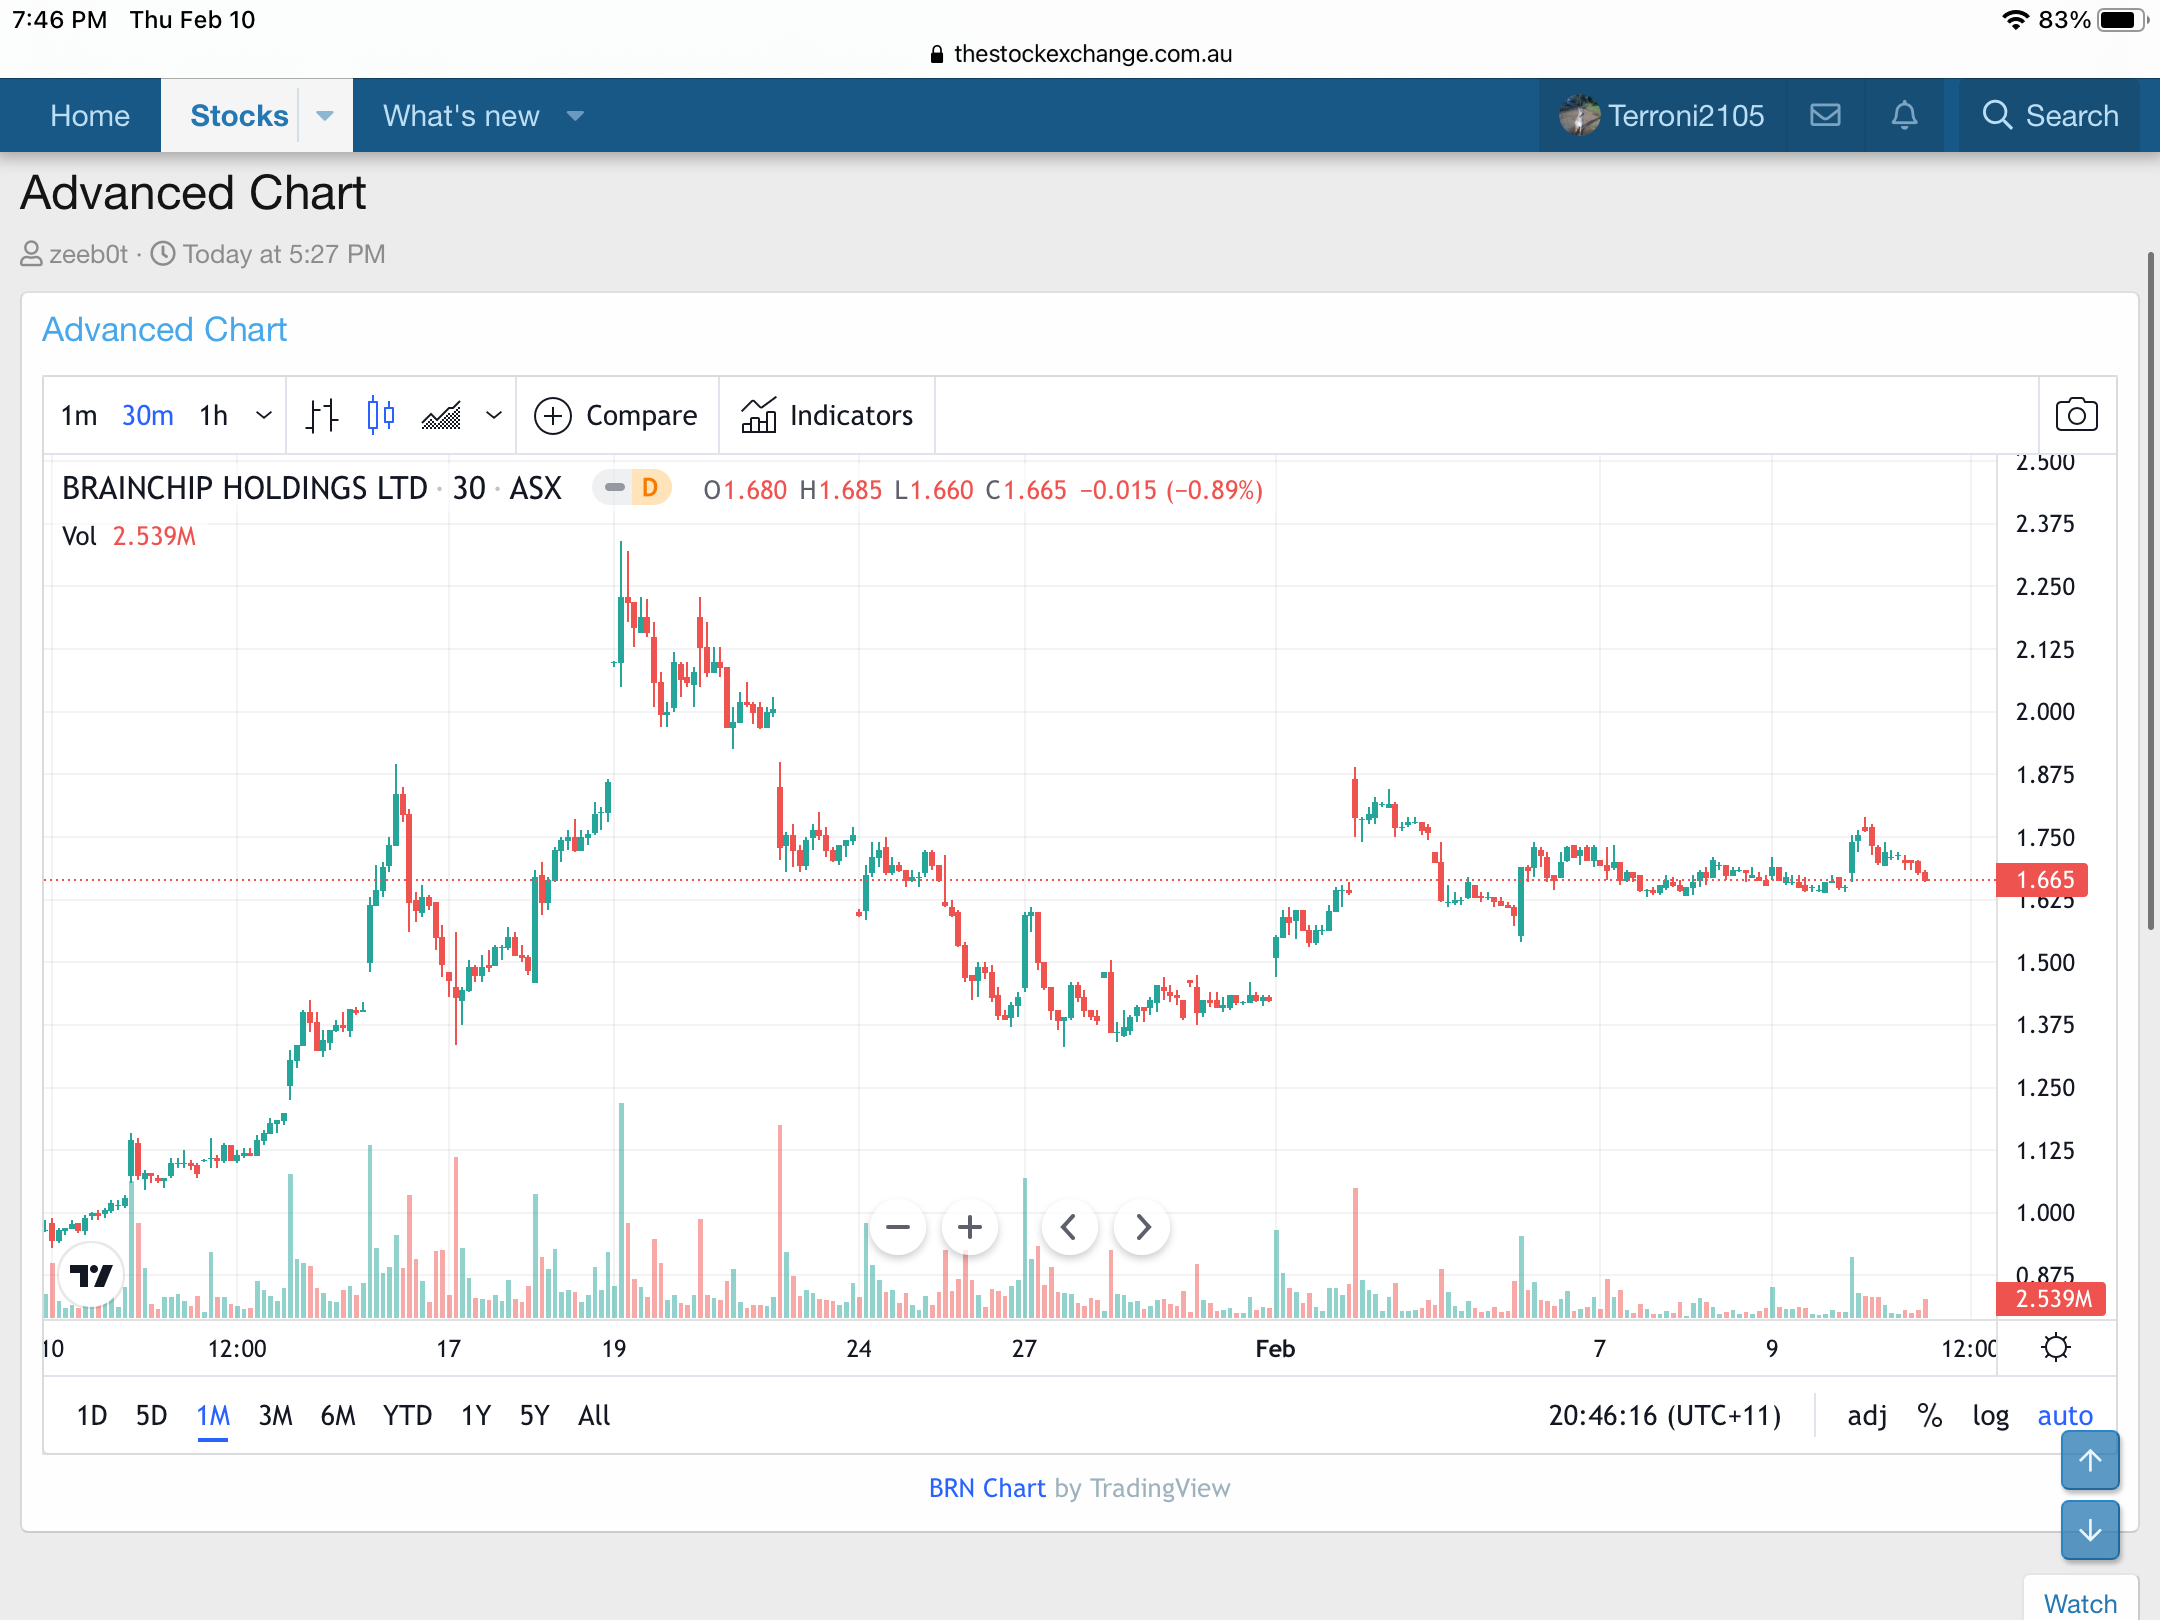This screenshot has height=1620, width=2160.
Task: Expand the Stocks menu dropdown arrow
Action: [x=325, y=116]
